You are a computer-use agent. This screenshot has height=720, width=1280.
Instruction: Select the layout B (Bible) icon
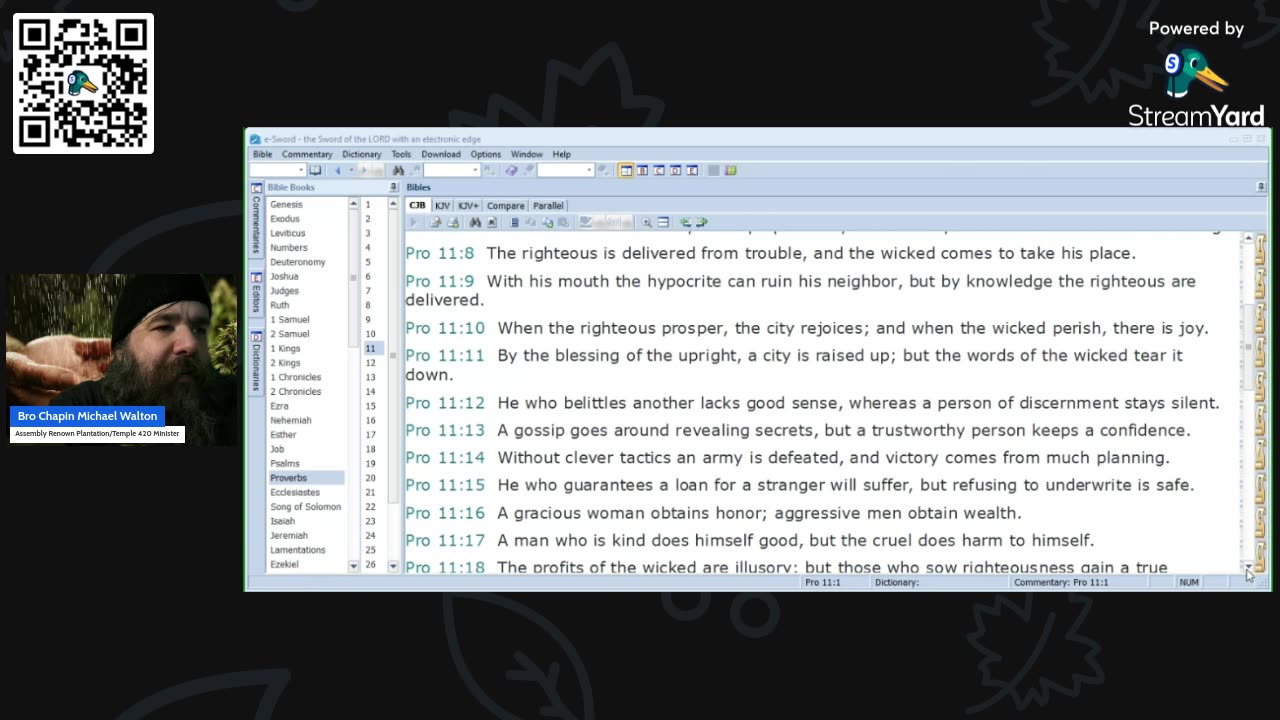pos(643,170)
